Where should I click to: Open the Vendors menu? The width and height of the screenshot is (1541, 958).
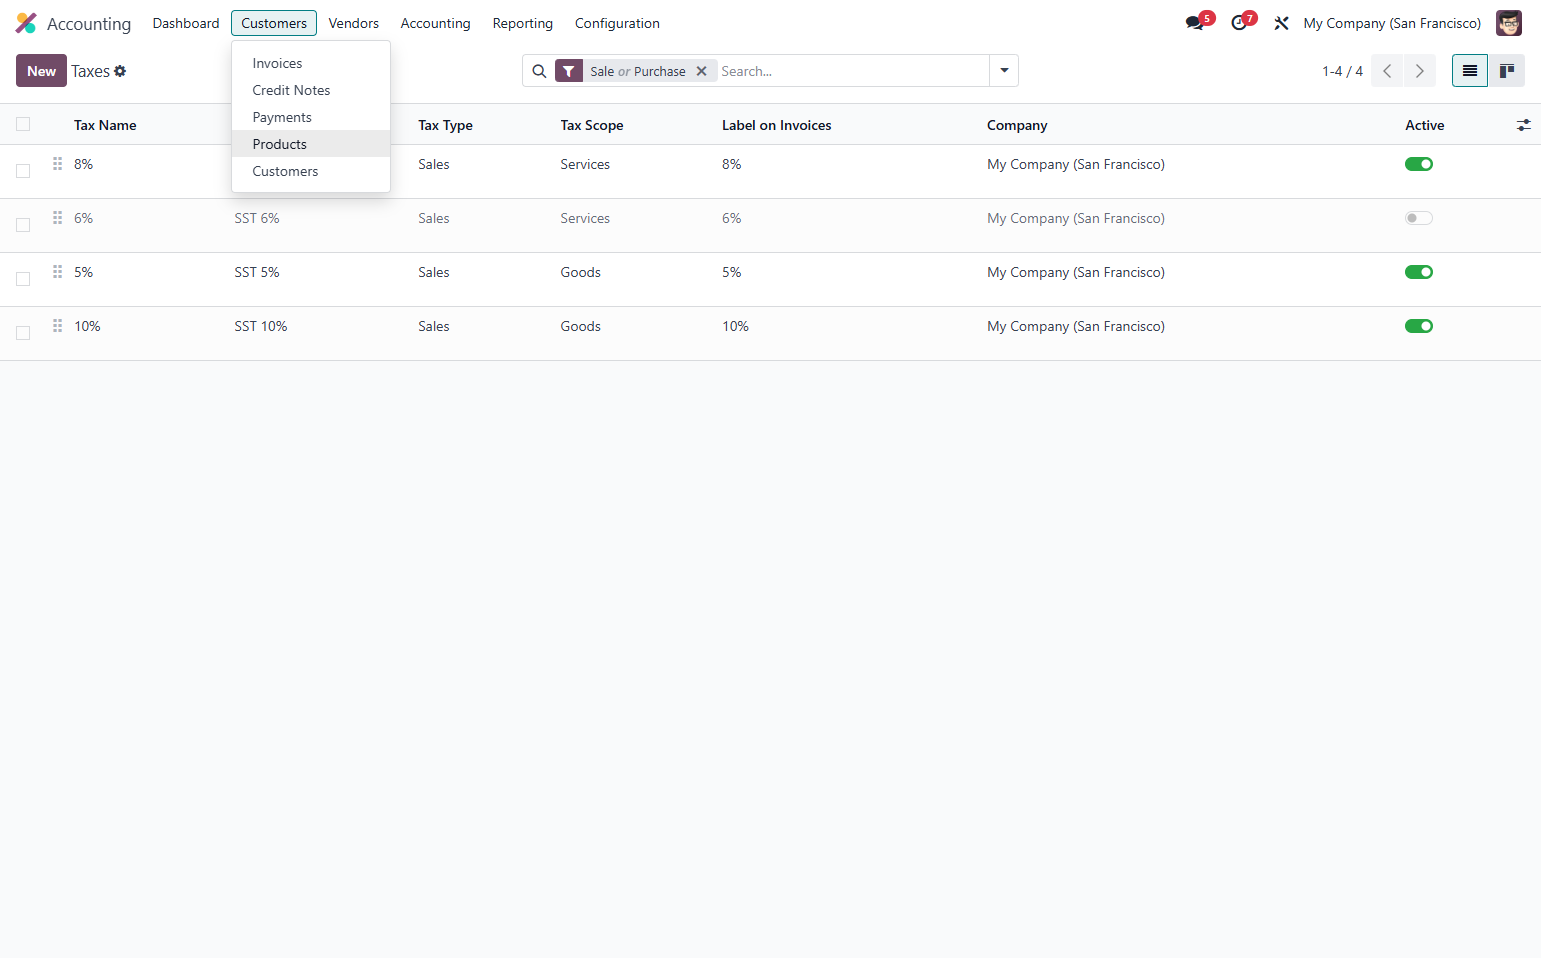[x=354, y=23]
